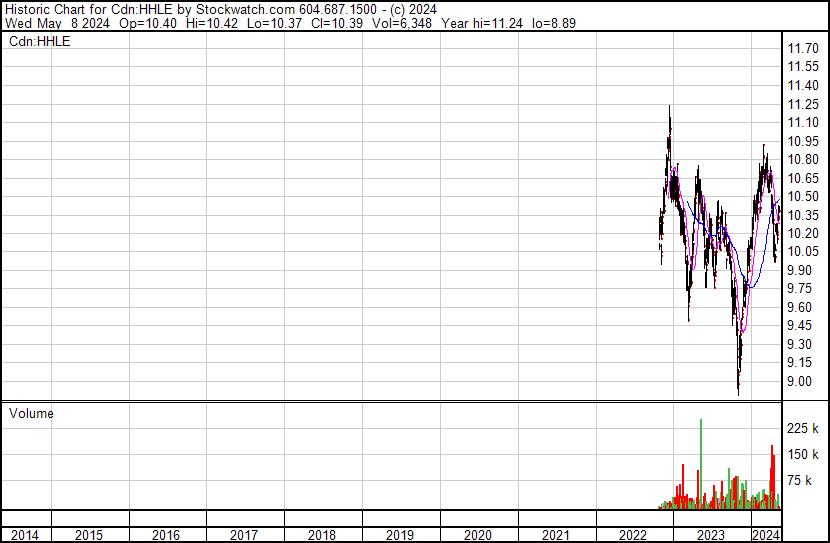Click the 2024 year label

[765, 535]
